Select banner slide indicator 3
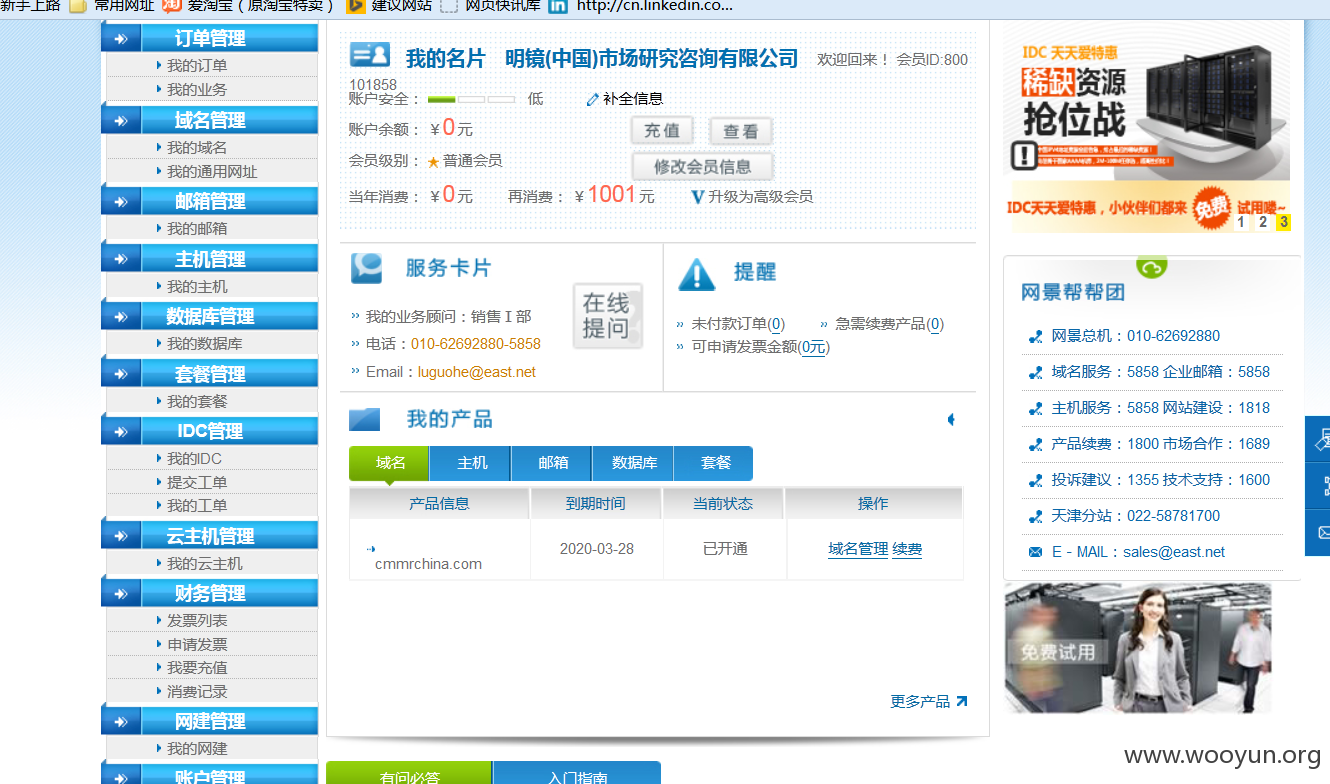 point(1283,222)
